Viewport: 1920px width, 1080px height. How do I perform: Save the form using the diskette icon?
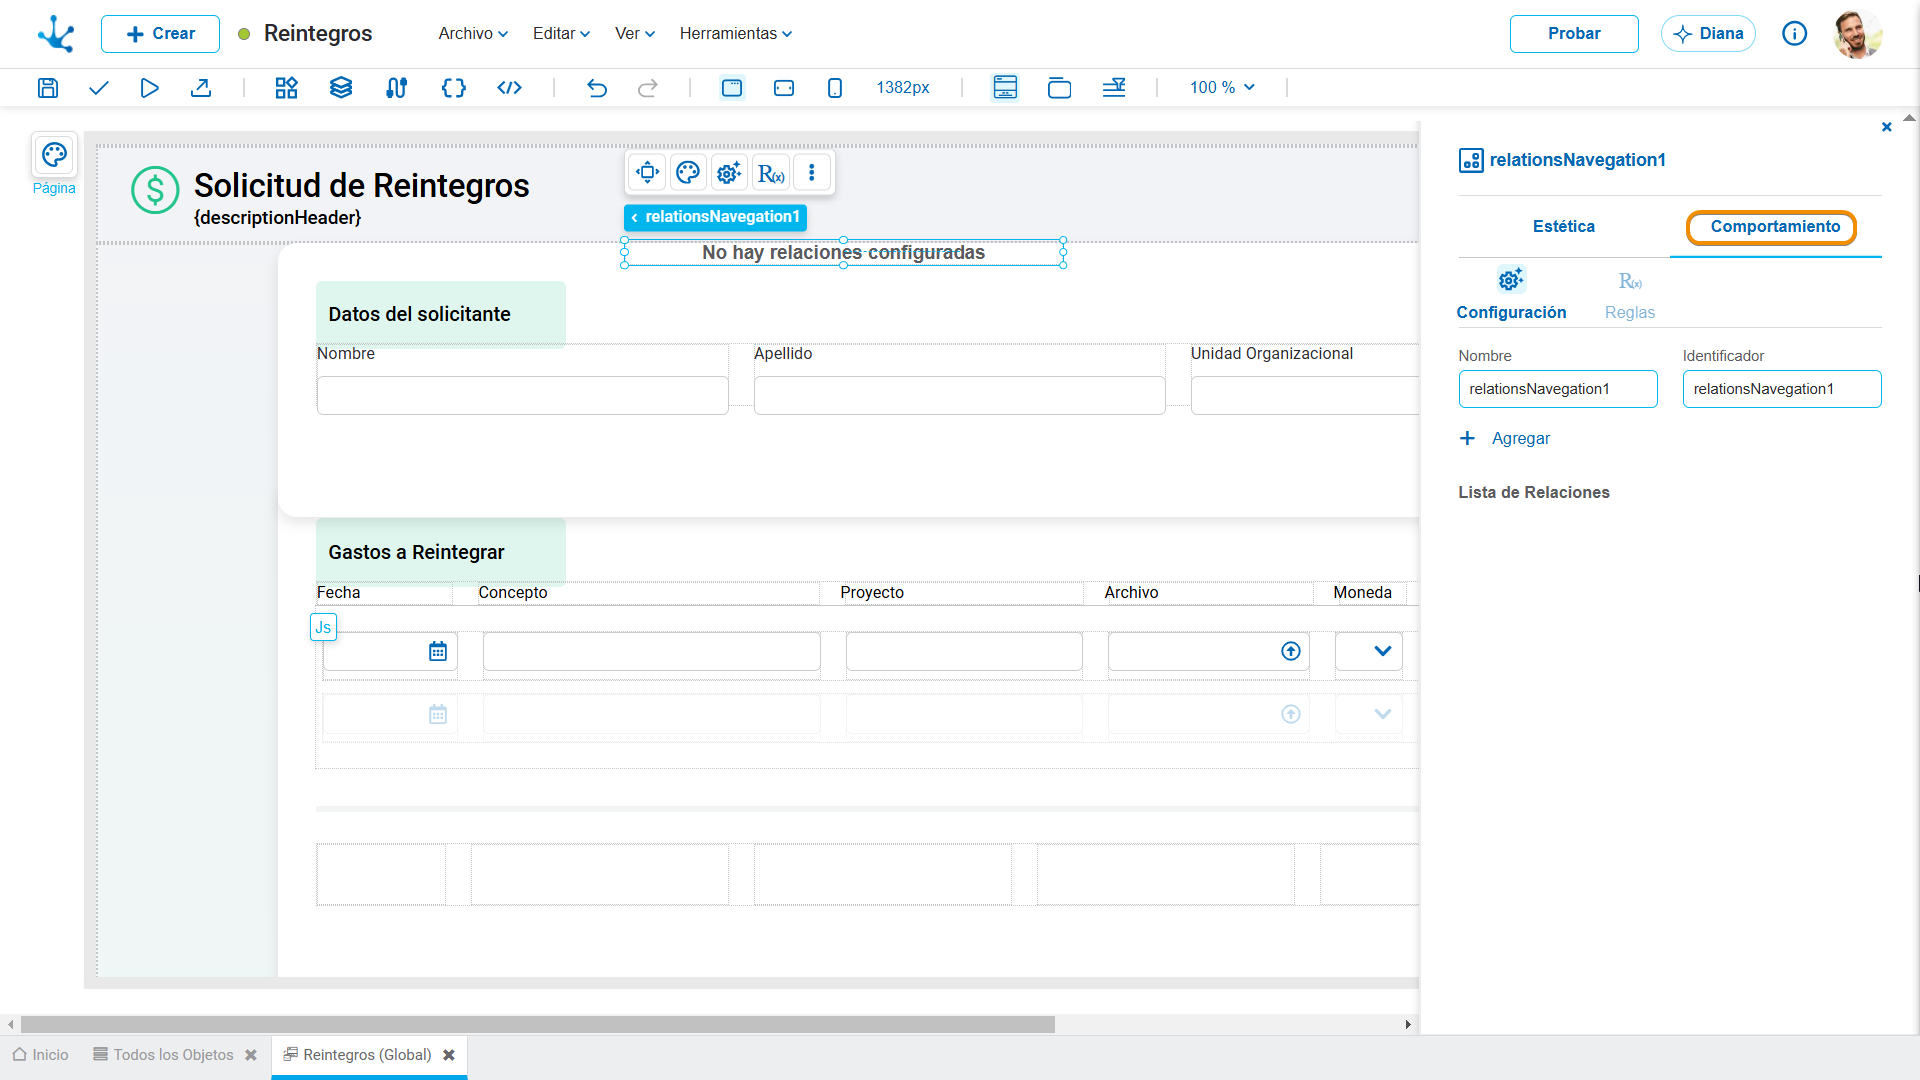pos(47,88)
